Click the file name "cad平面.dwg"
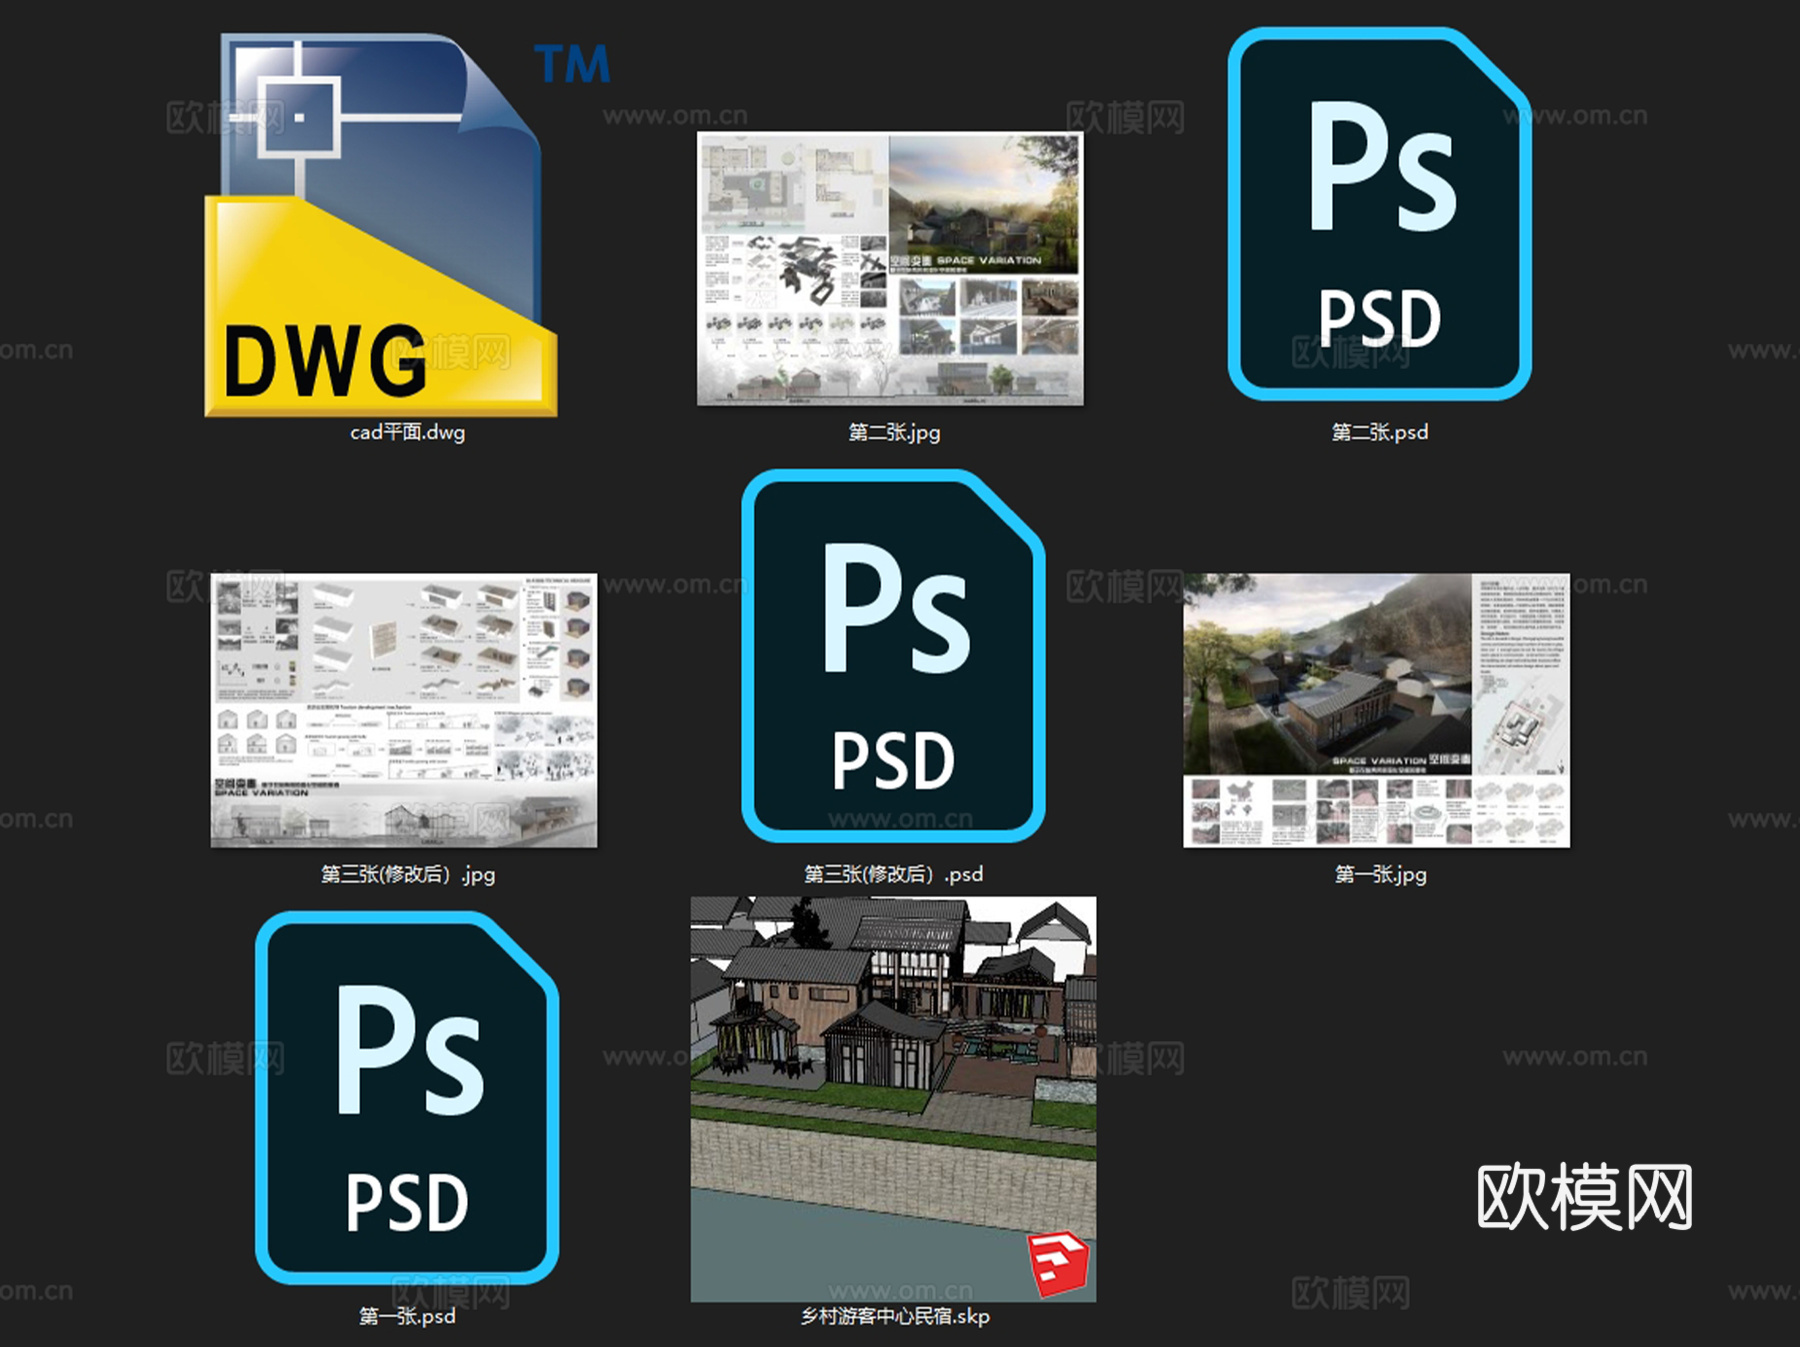The image size is (1800, 1347). pos(407,432)
